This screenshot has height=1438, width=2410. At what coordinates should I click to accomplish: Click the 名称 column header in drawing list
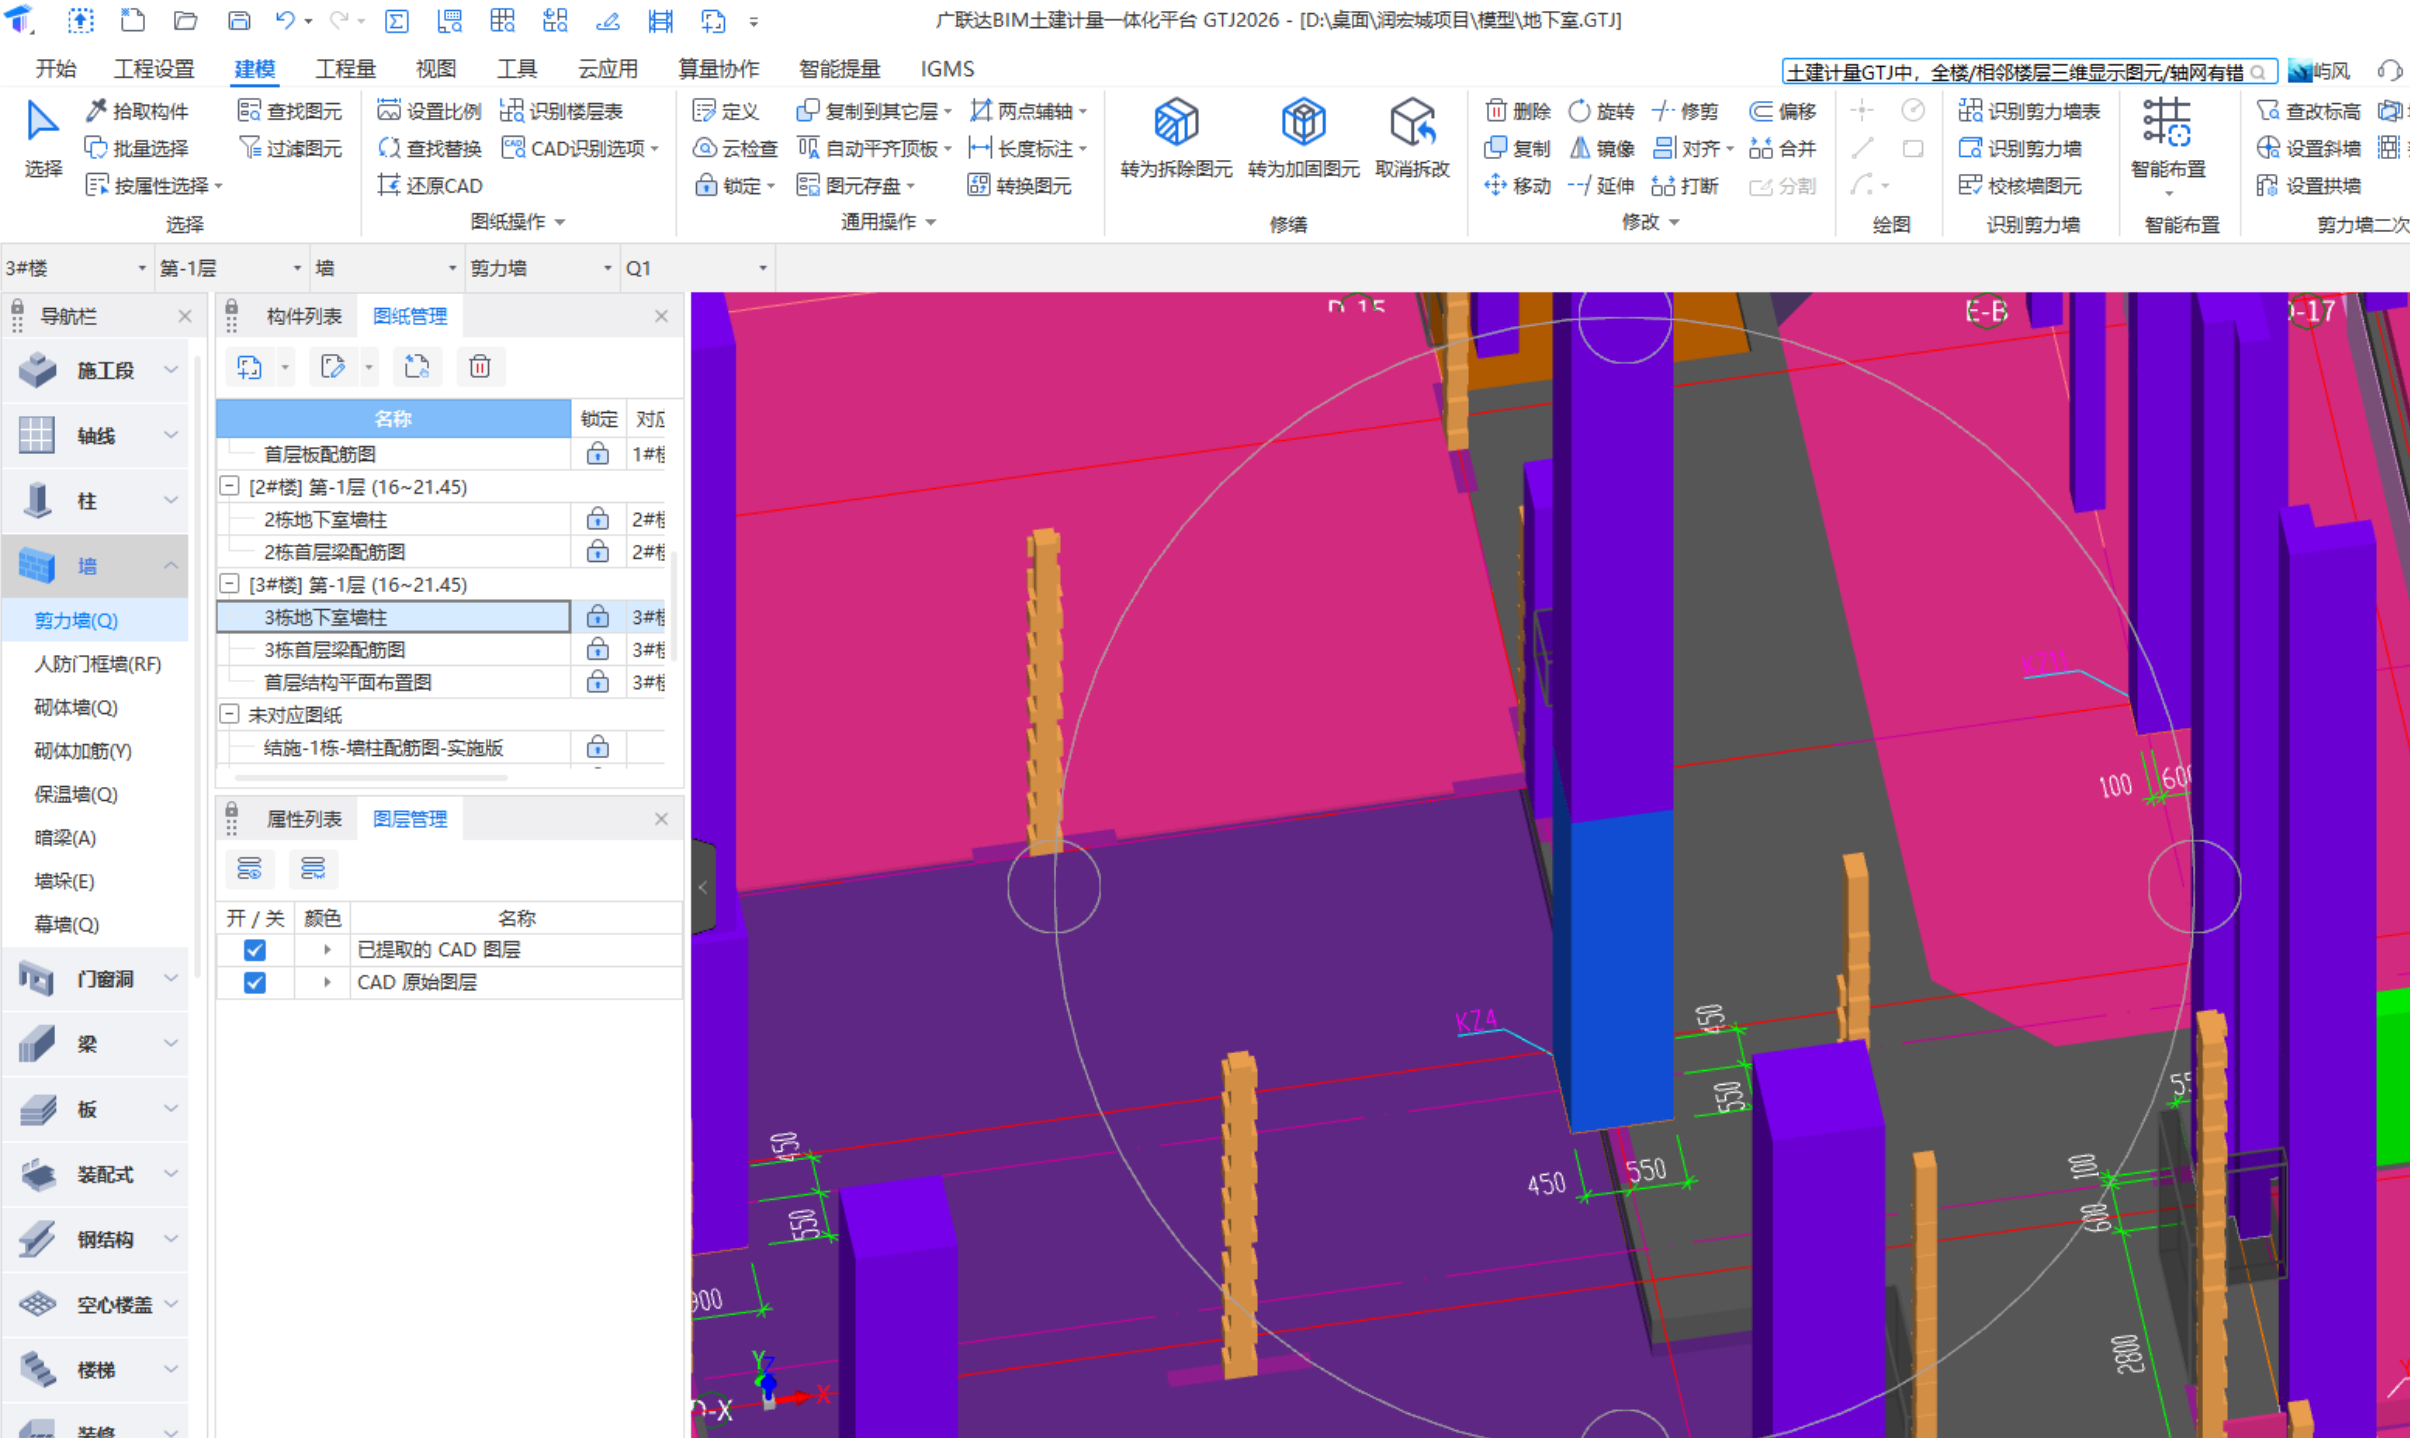coord(394,419)
